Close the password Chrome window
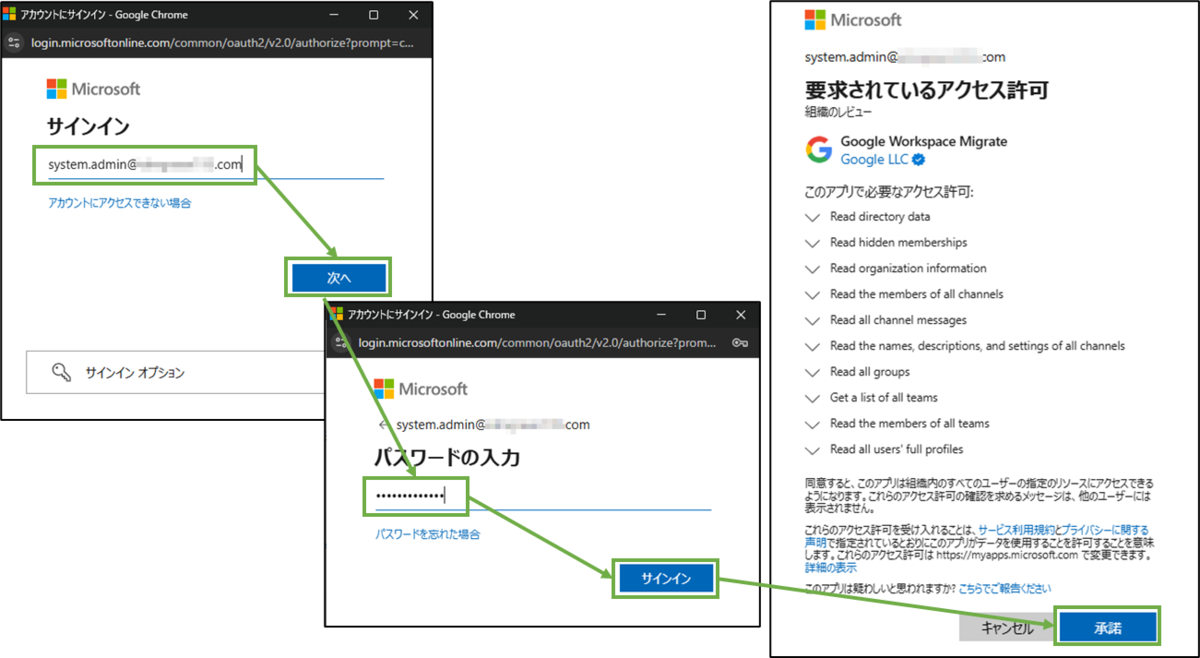The width and height of the screenshot is (1200, 658). (741, 314)
